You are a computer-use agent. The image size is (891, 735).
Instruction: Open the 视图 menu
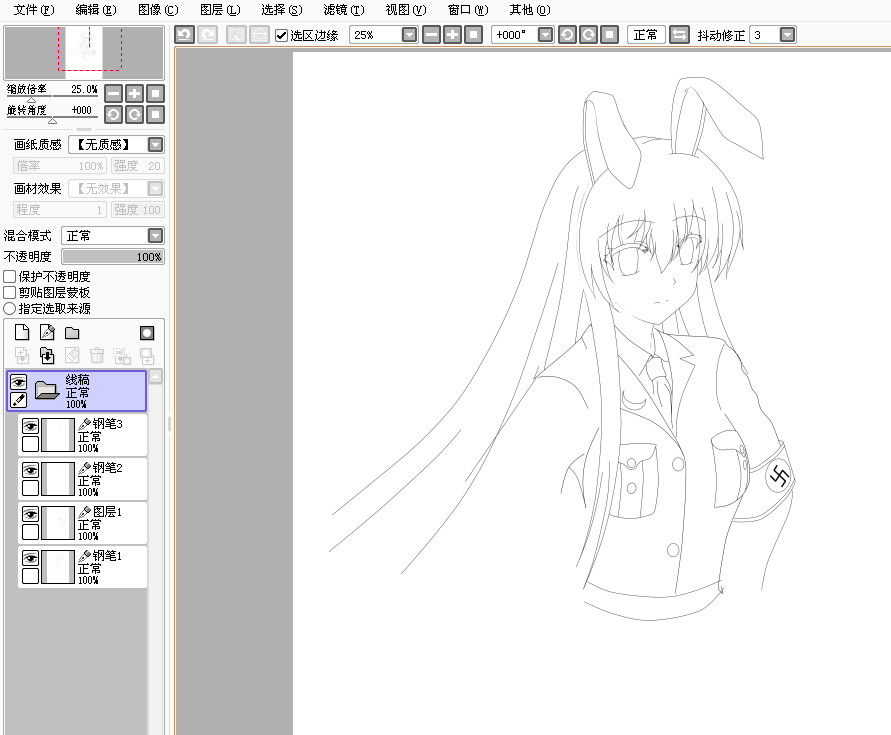tap(406, 10)
